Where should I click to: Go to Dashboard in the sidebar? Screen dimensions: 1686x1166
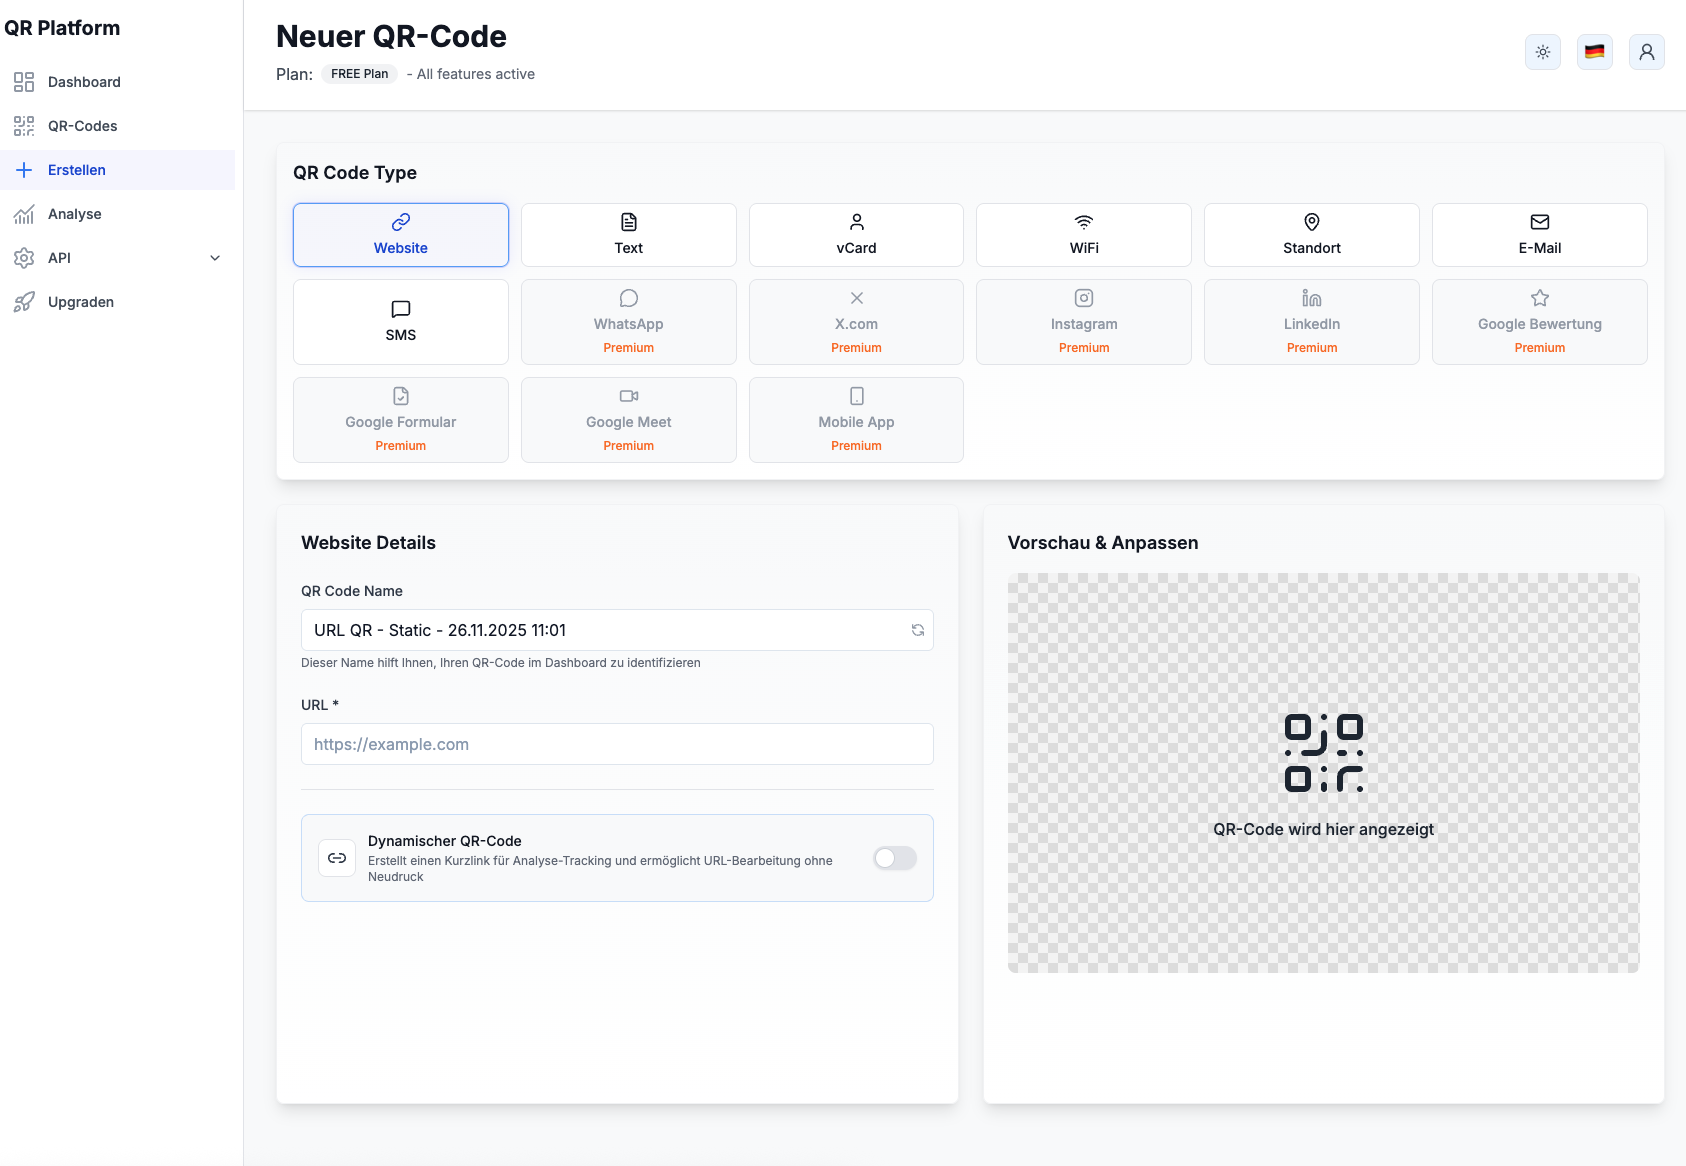[118, 82]
